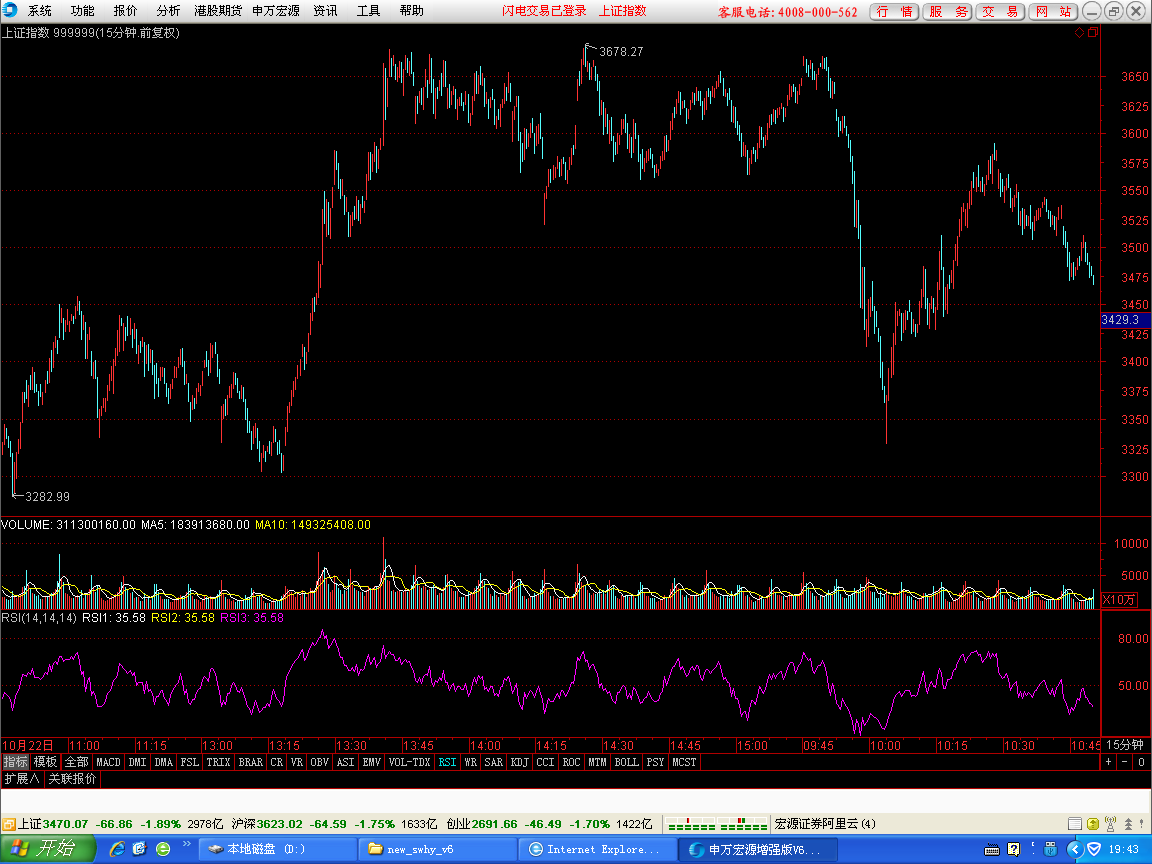Open the 功能 menu
The width and height of the screenshot is (1152, 864).
point(82,10)
